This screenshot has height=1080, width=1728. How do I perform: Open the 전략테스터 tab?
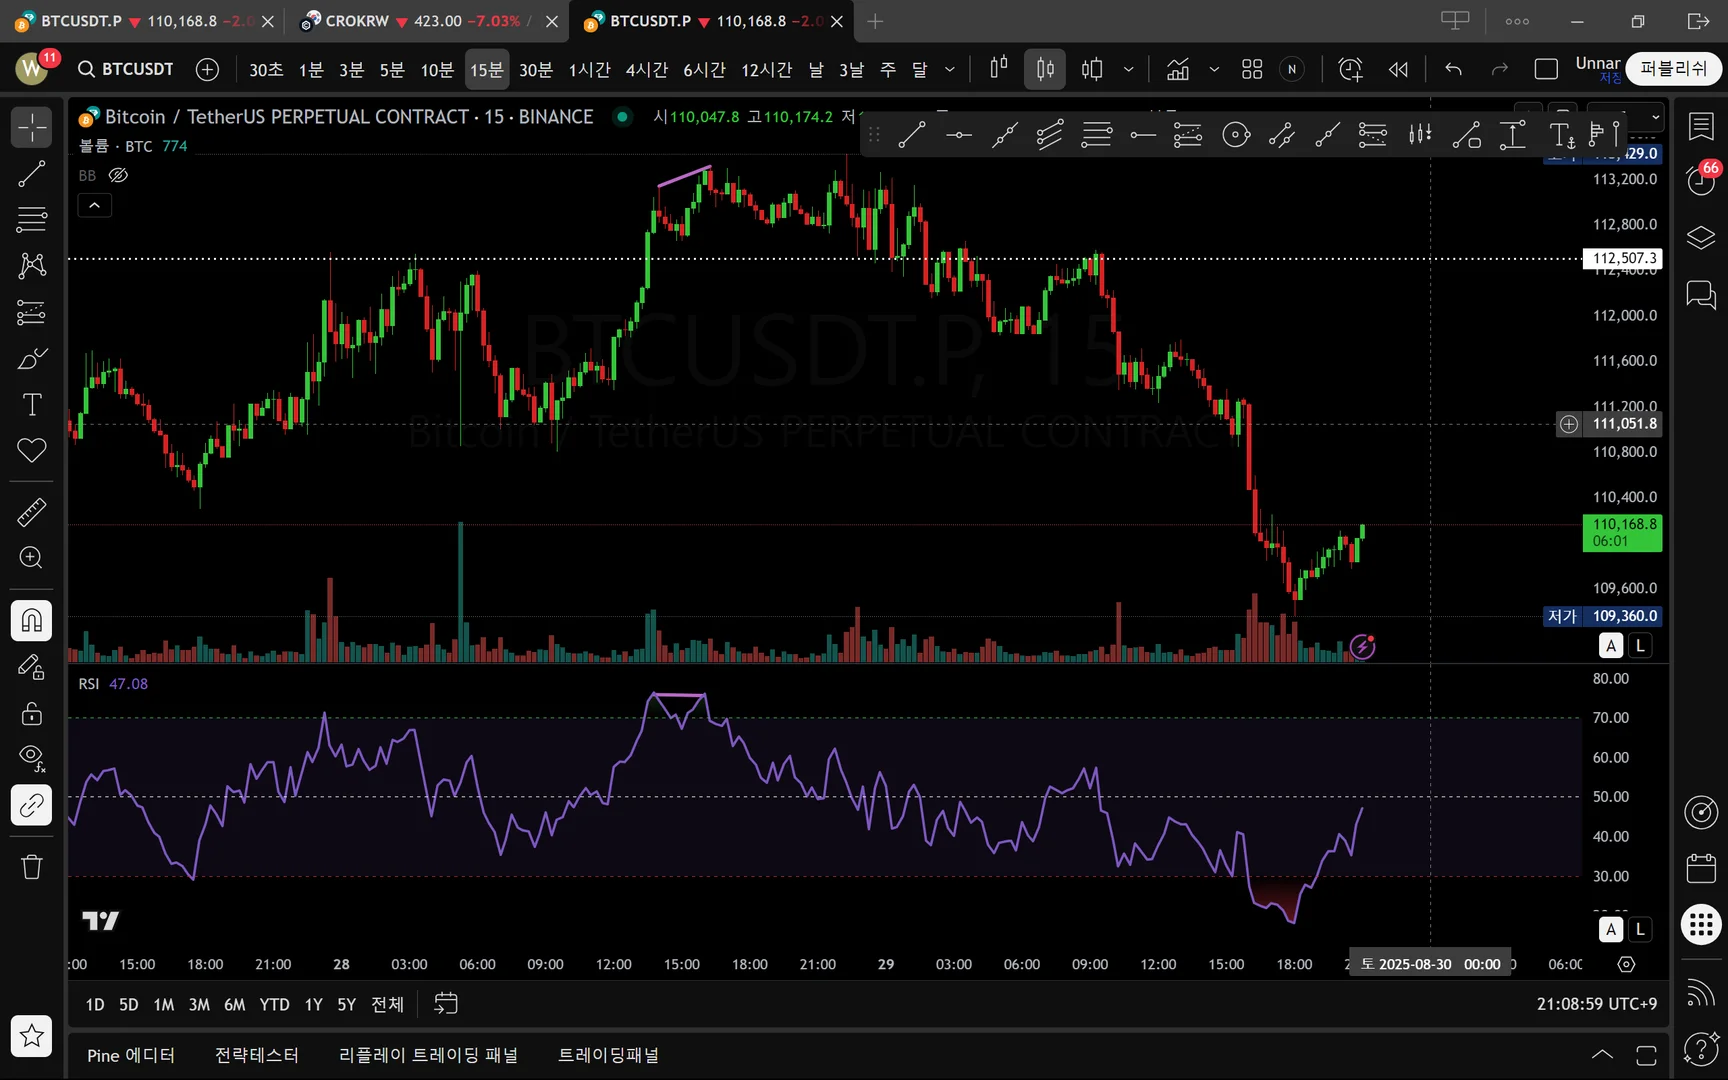click(x=257, y=1055)
